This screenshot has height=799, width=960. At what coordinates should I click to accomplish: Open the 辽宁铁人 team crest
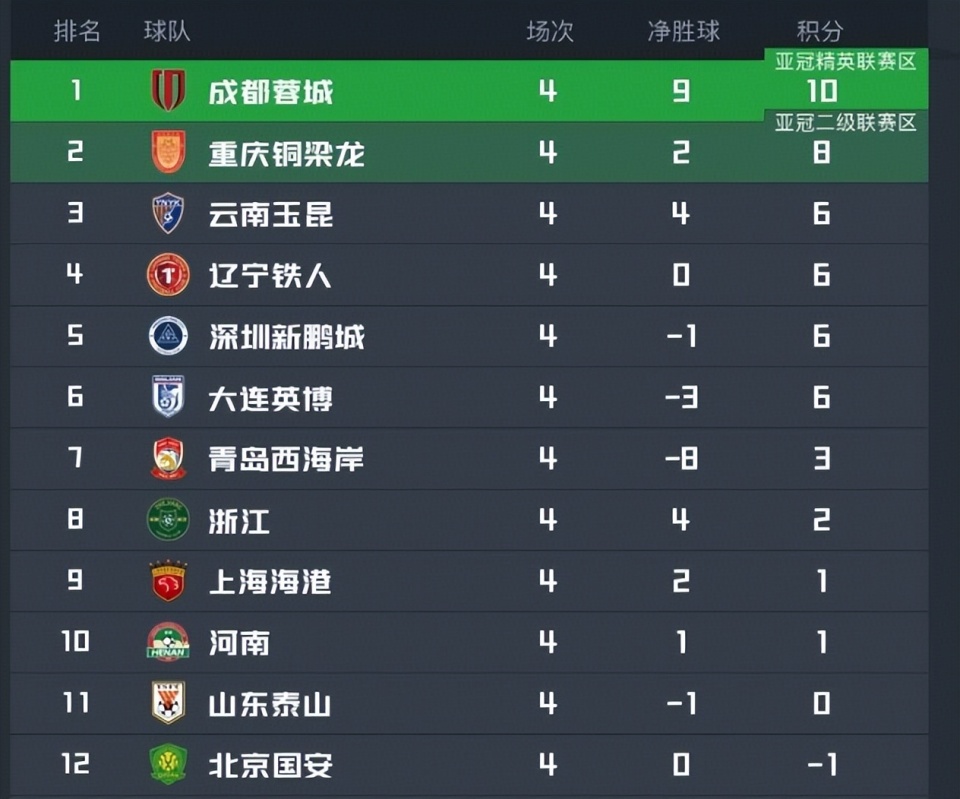167,274
